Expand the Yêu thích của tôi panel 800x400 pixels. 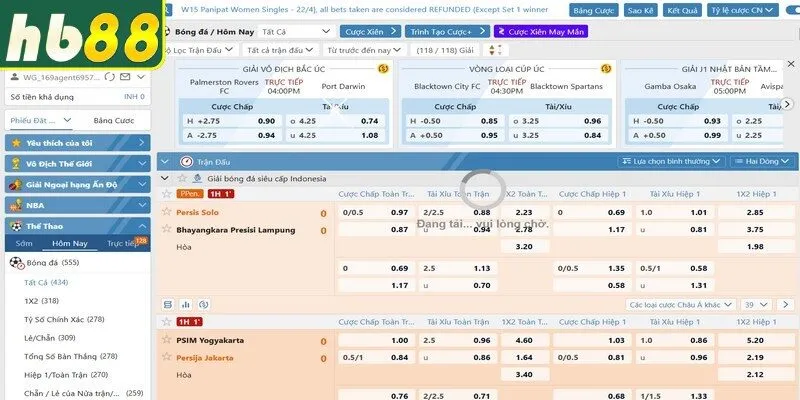coord(78,143)
